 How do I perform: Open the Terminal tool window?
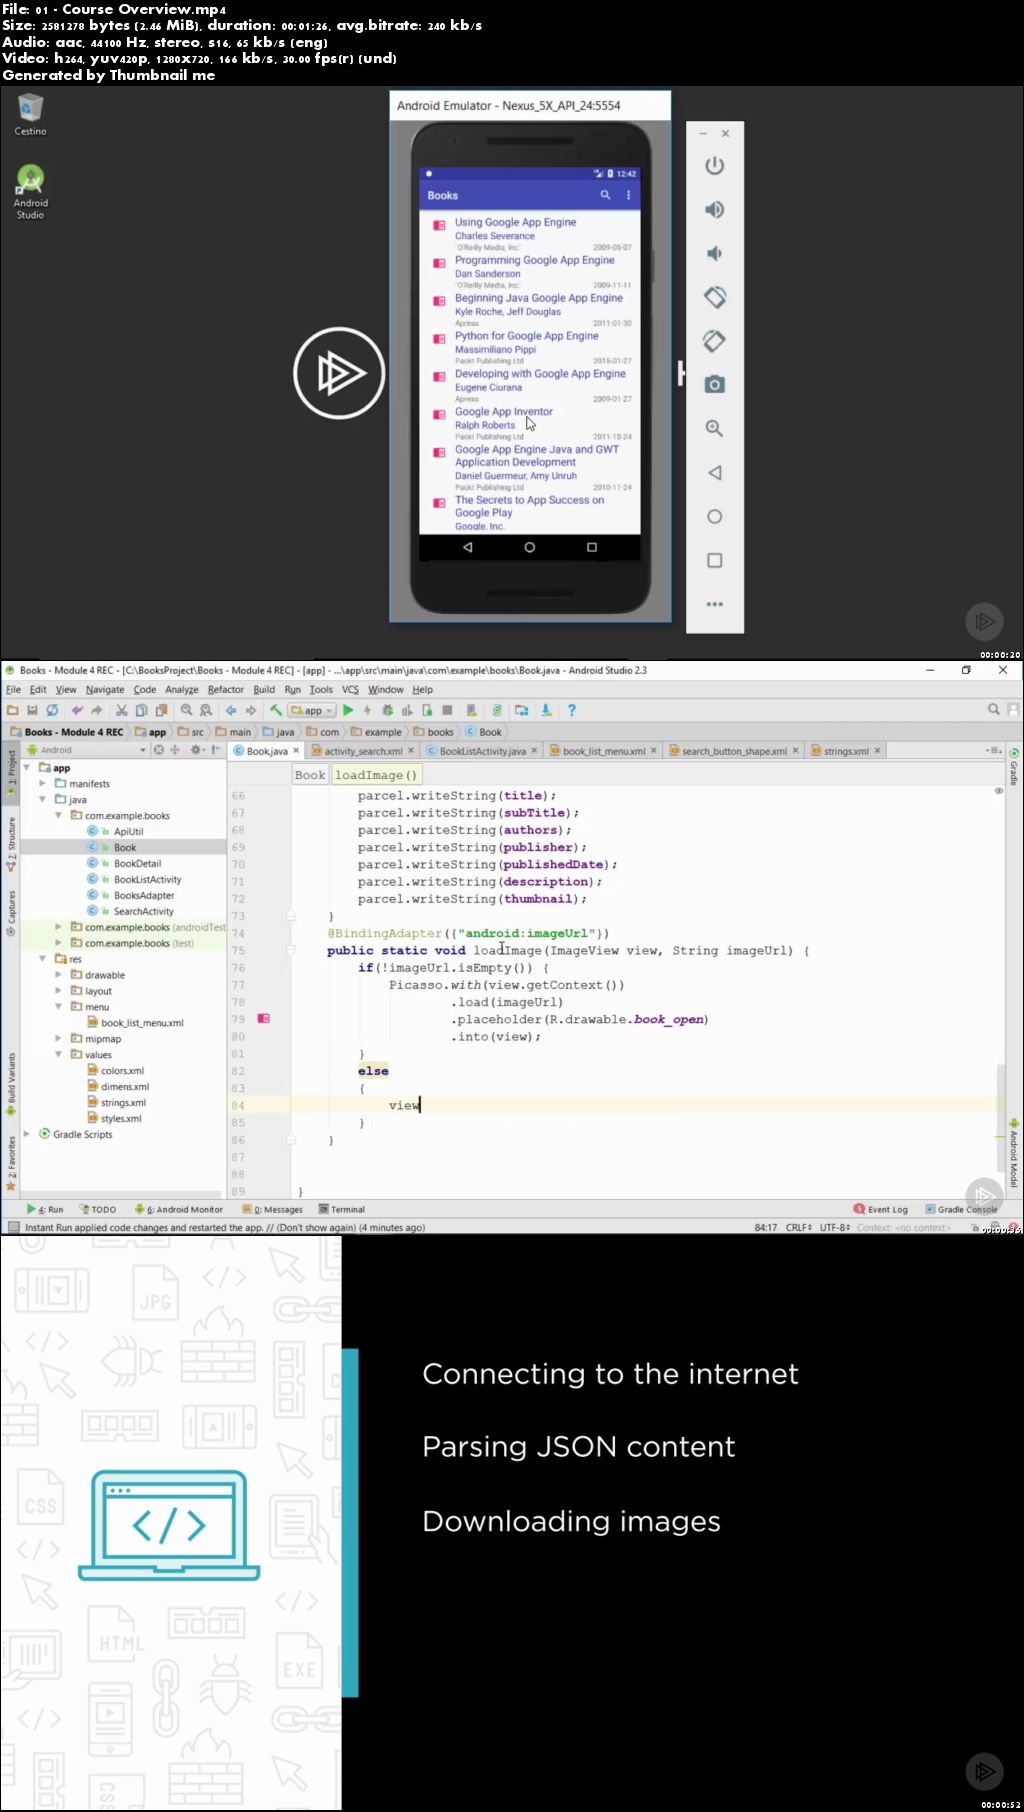[342, 1209]
